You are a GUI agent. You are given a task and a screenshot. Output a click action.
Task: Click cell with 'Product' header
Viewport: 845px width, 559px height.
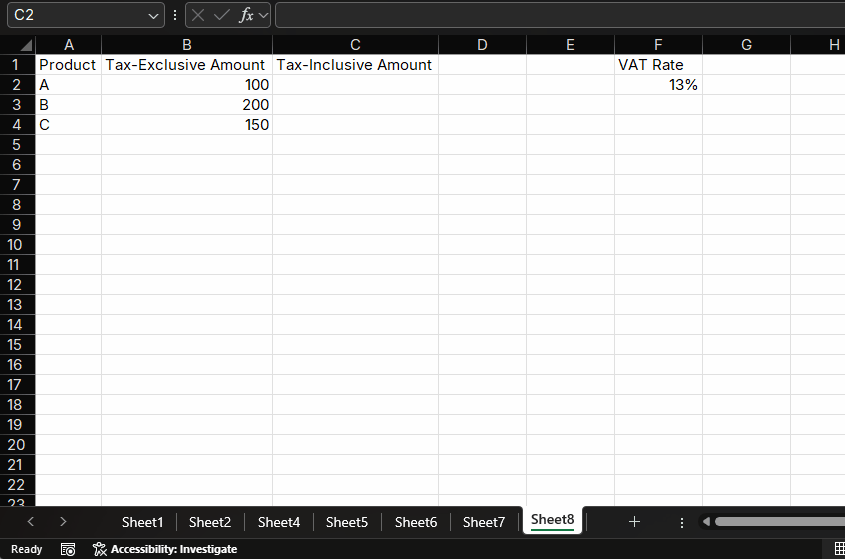(68, 65)
